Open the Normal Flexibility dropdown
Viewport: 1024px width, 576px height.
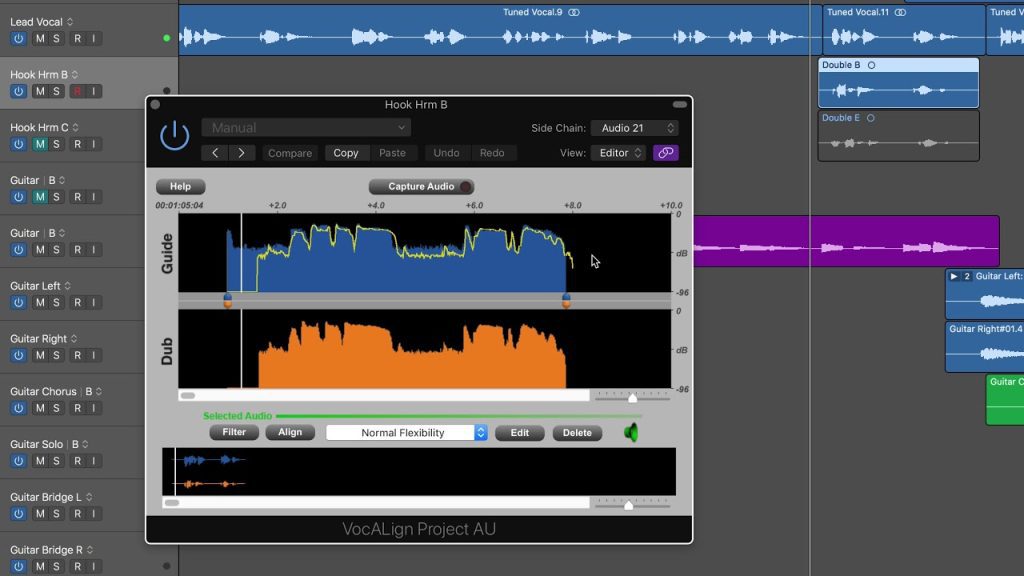point(405,432)
